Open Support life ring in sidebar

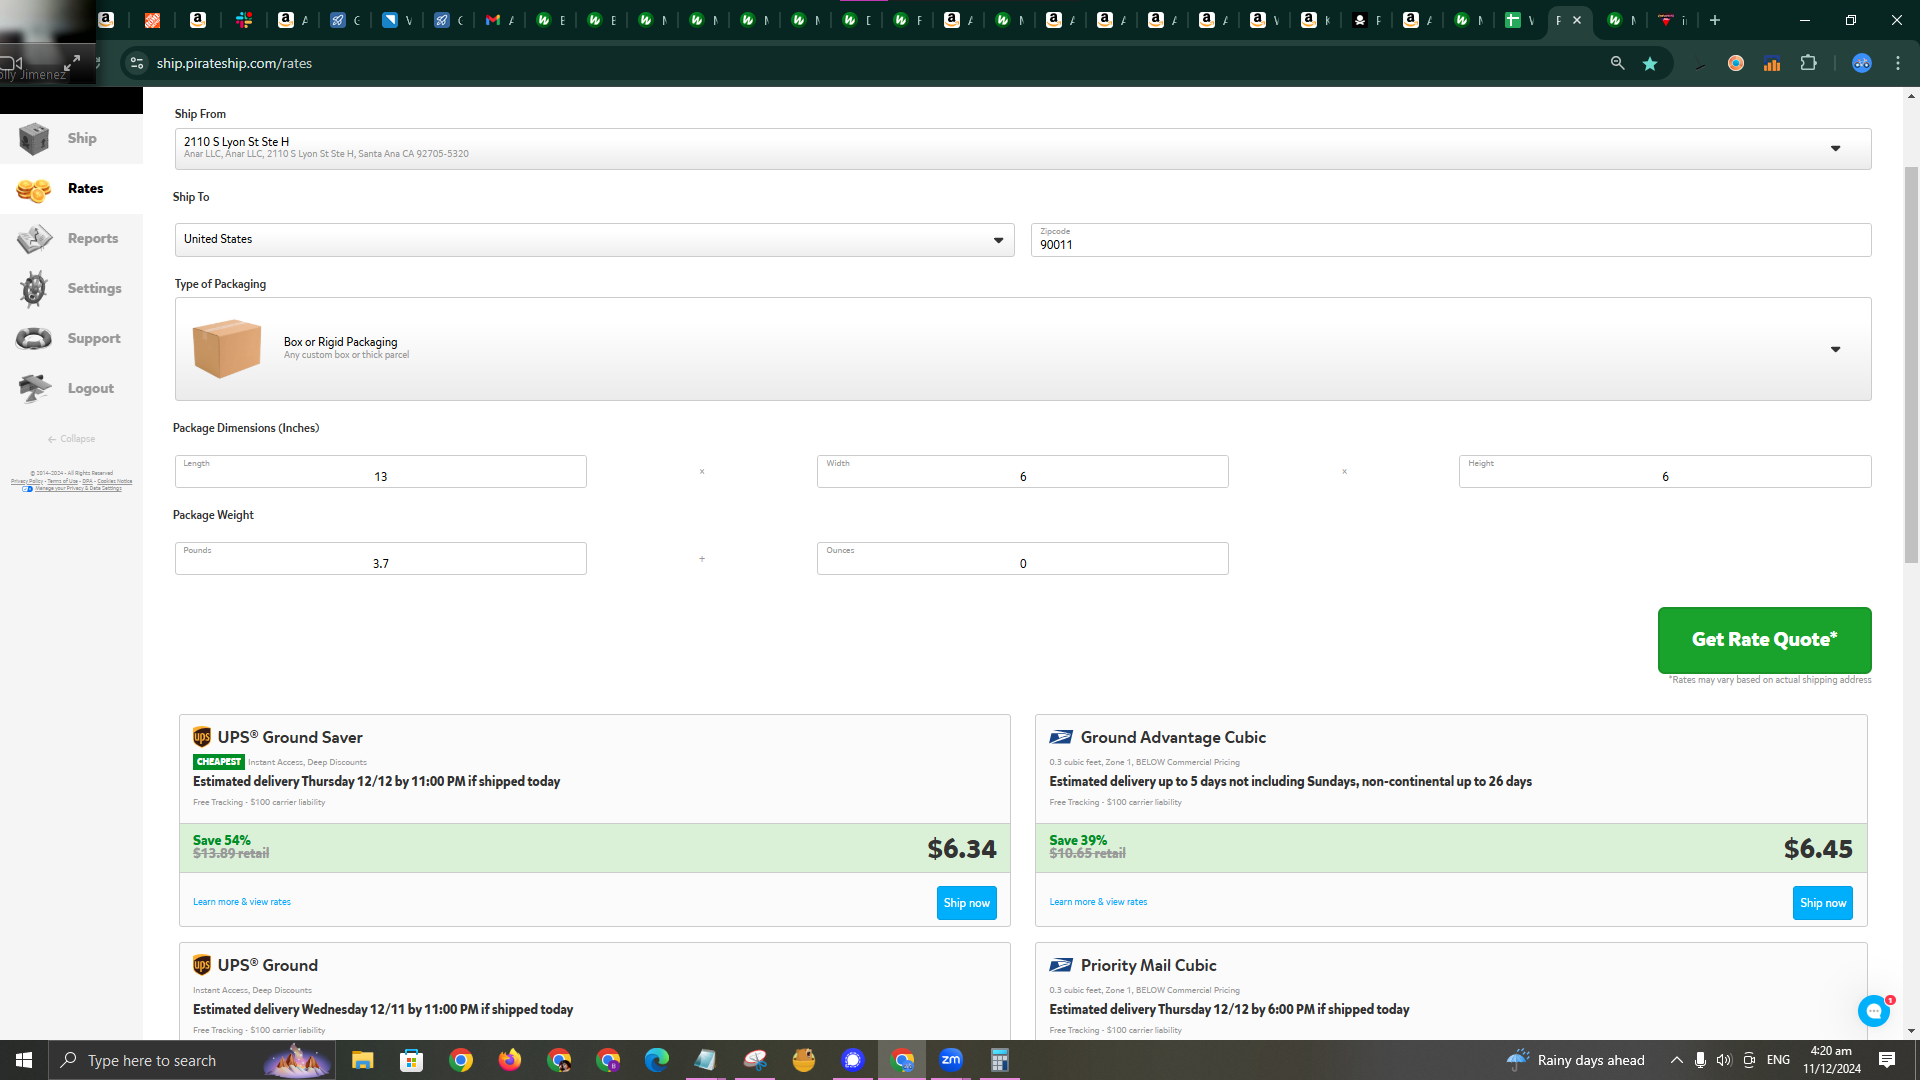pyautogui.click(x=34, y=339)
